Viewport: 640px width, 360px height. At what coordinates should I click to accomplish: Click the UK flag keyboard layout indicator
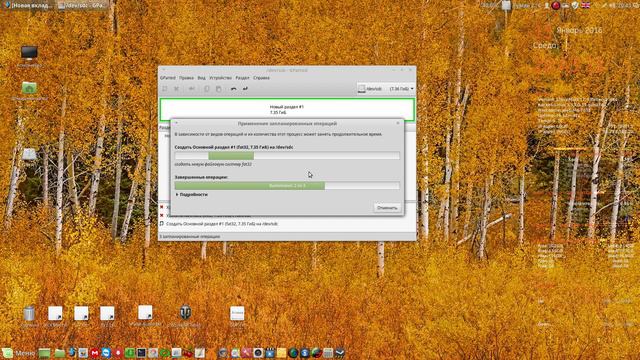(x=585, y=5)
